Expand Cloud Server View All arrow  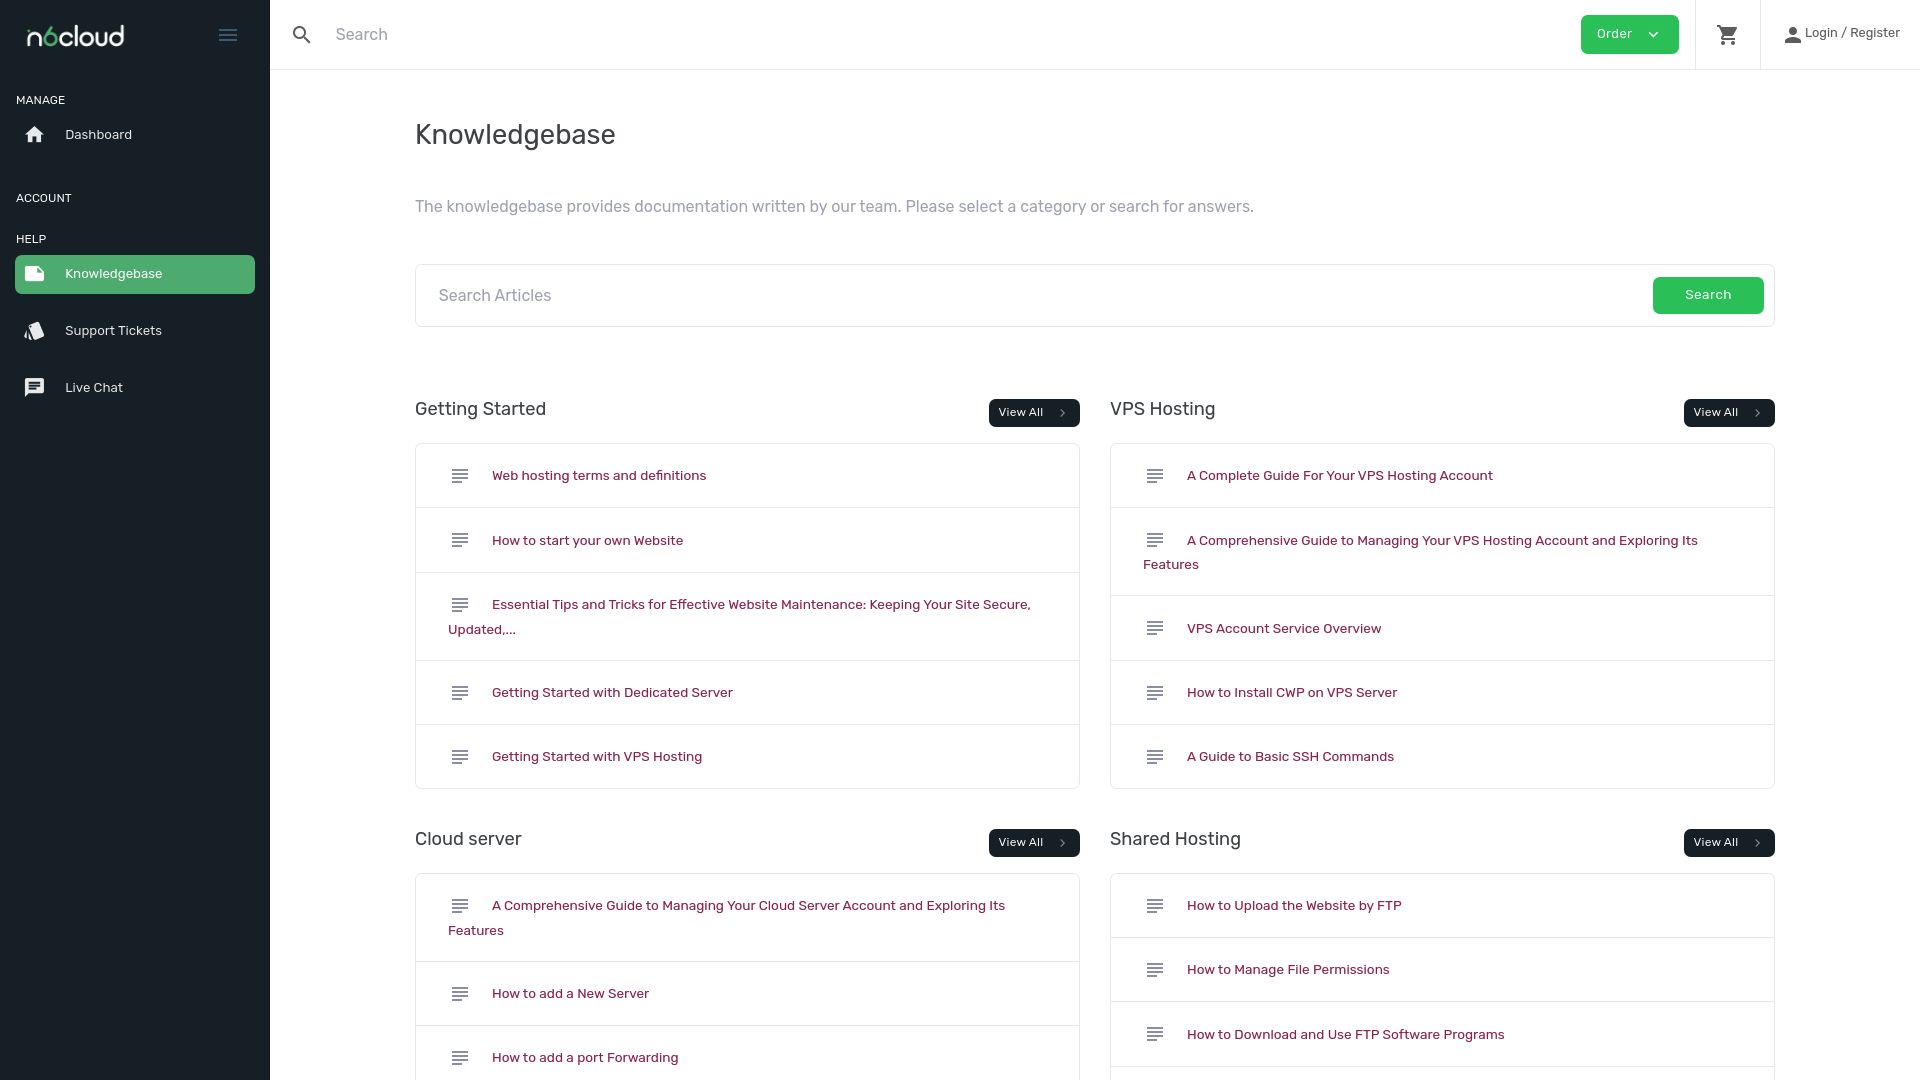click(1063, 841)
